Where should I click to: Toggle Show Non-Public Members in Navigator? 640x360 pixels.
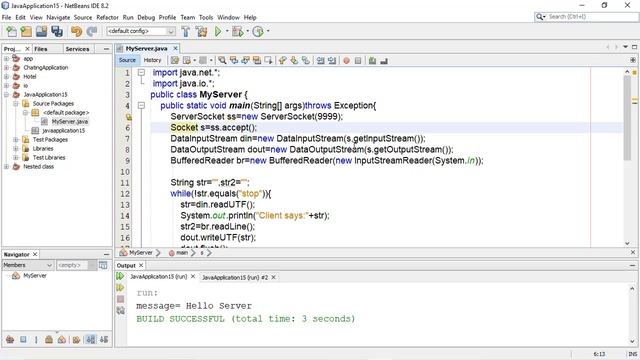[x=49, y=340]
